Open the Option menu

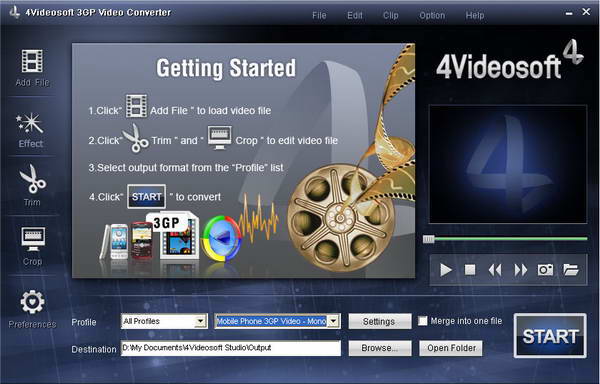point(432,15)
